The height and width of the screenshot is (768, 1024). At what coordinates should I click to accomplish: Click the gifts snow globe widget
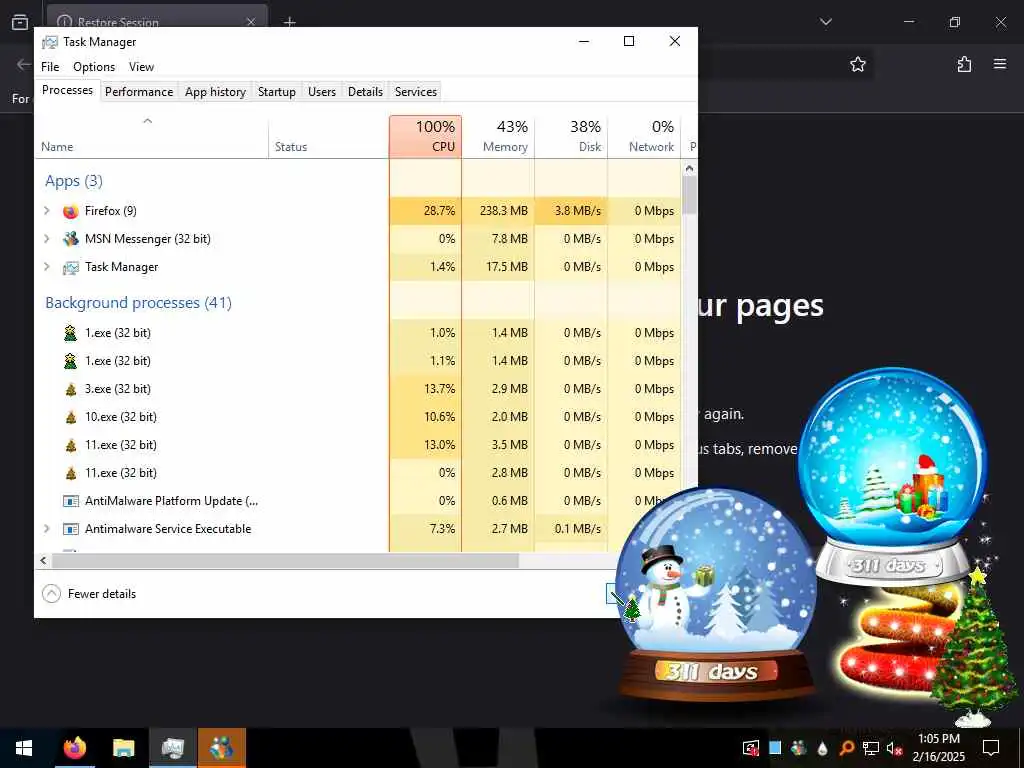[893, 475]
